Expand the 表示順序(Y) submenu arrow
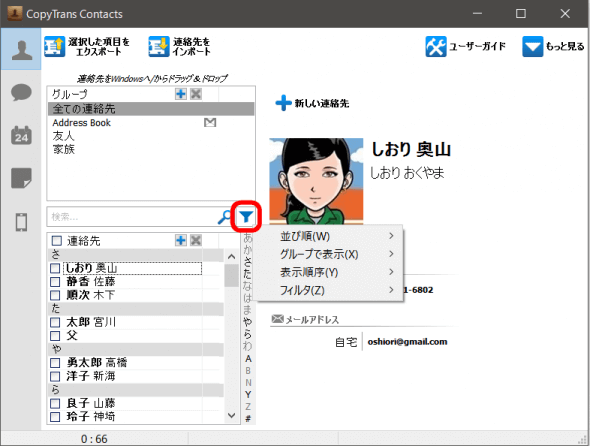Image resolution: width=590 pixels, height=446 pixels. [x=391, y=272]
